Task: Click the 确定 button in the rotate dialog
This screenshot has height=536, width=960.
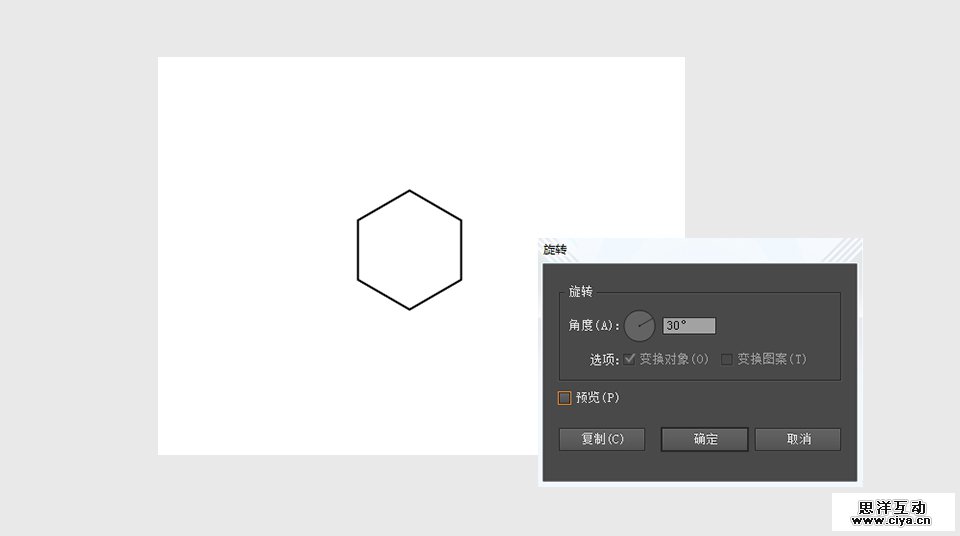Action: [x=704, y=439]
